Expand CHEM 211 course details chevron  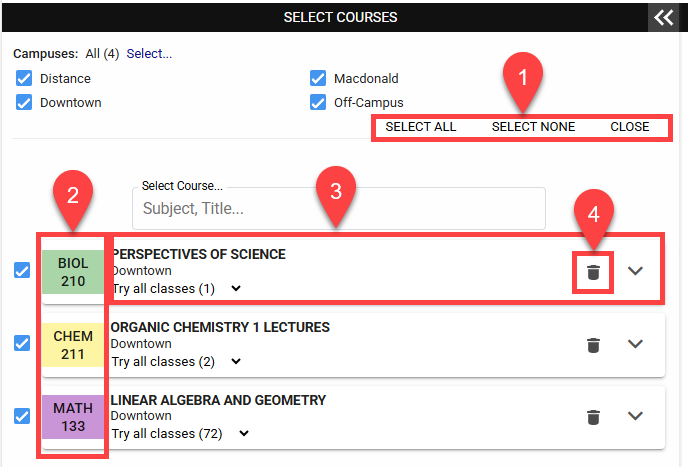click(x=635, y=344)
